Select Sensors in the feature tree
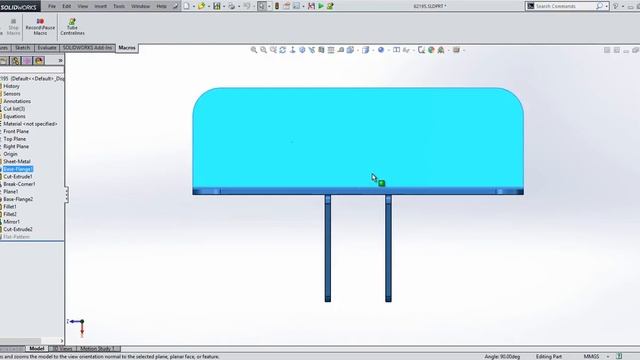Screen dimensions: 640x360 12,93
